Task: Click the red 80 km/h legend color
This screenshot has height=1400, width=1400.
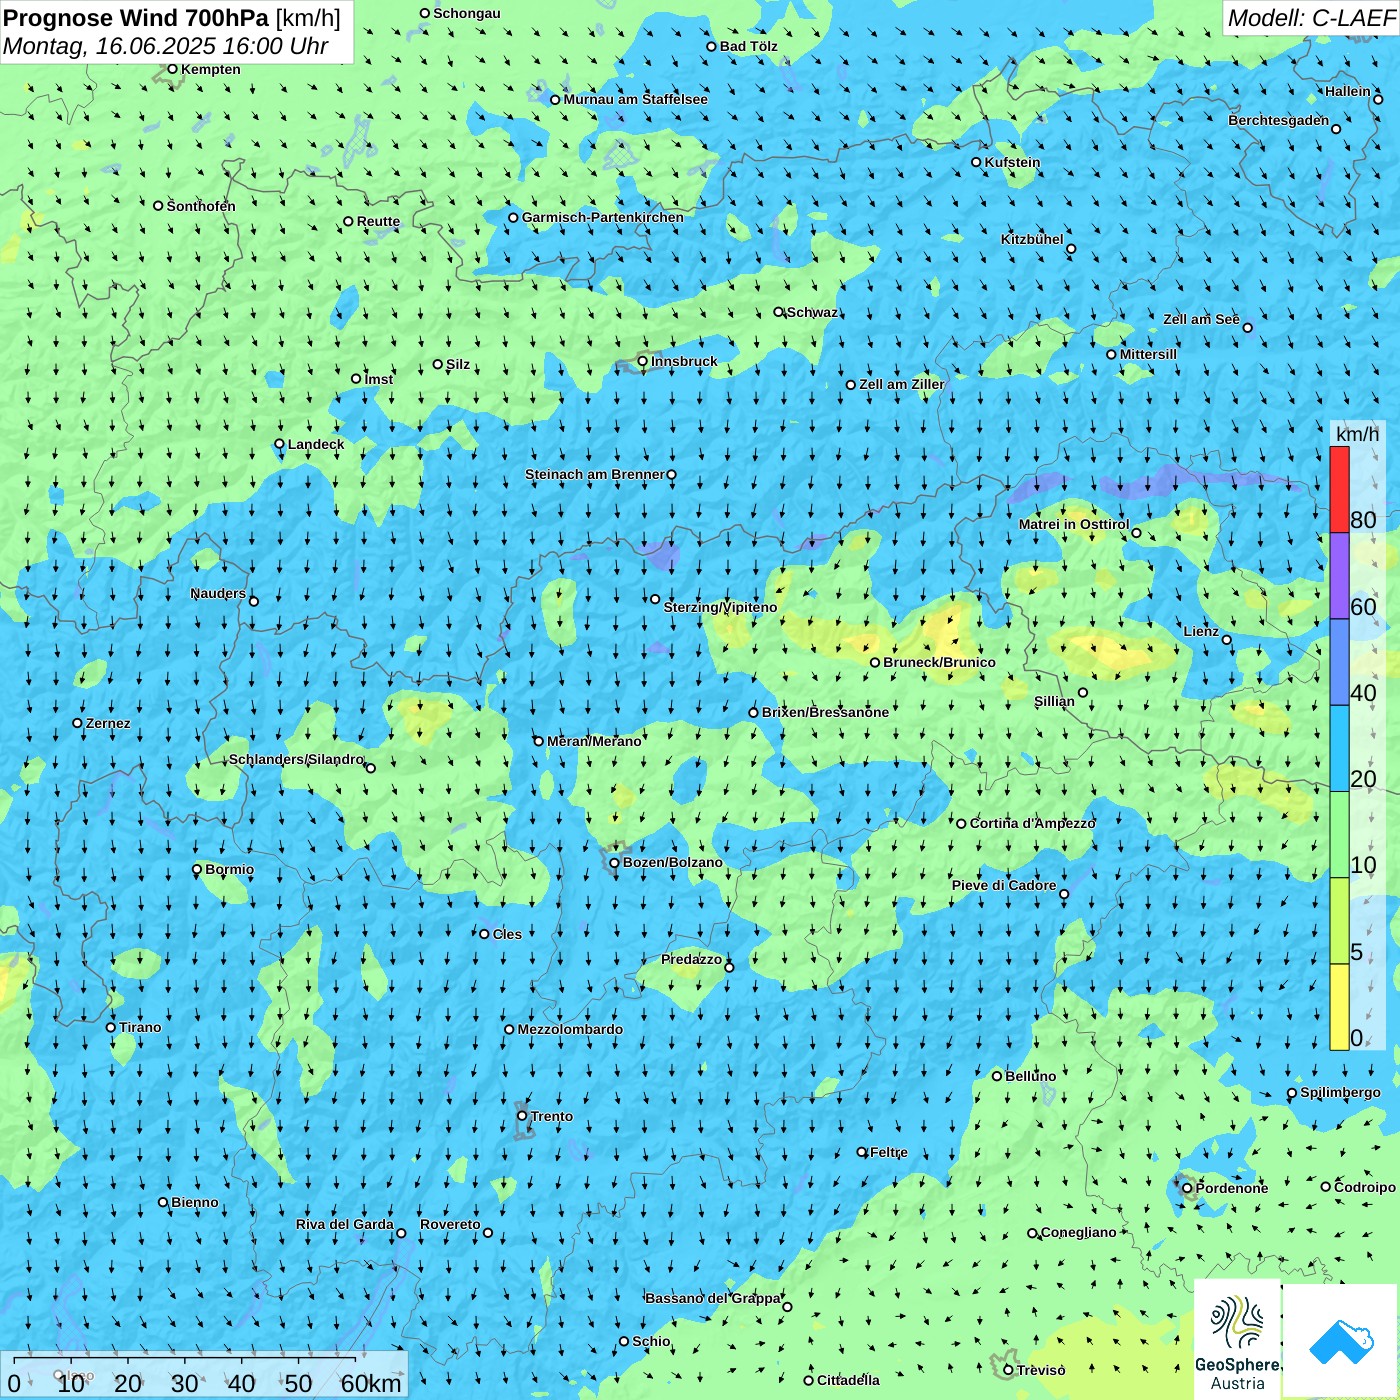Action: point(1339,489)
